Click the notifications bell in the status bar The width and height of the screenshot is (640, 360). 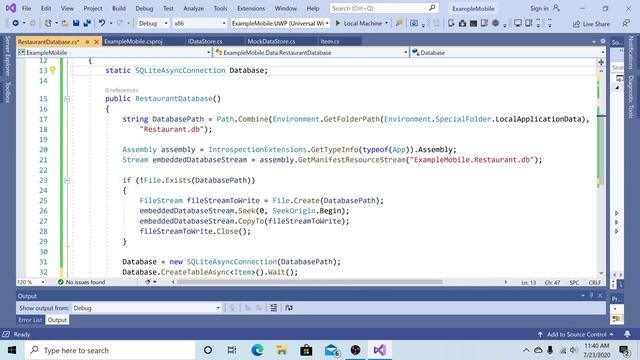[627, 334]
